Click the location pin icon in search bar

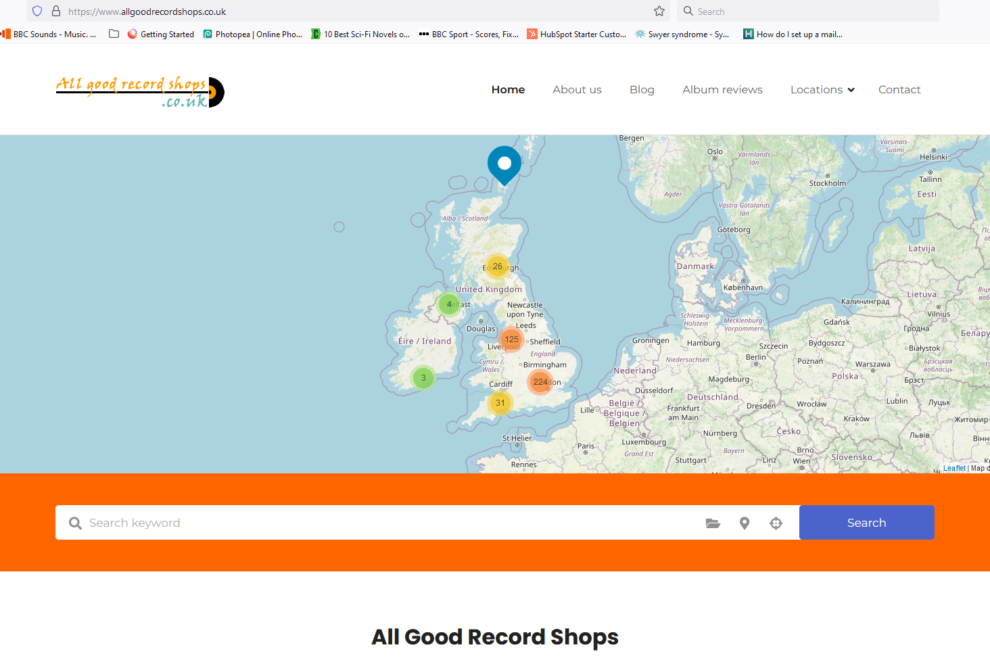[x=744, y=523]
